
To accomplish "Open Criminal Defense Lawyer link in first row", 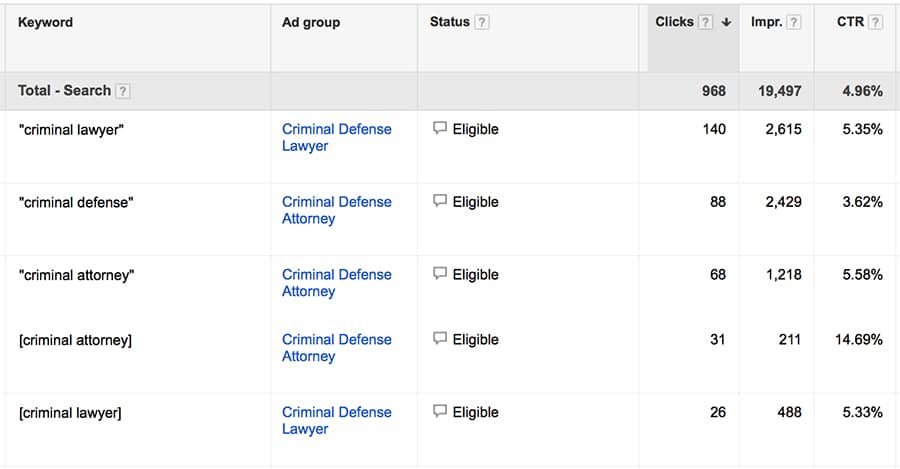I will (x=336, y=137).
